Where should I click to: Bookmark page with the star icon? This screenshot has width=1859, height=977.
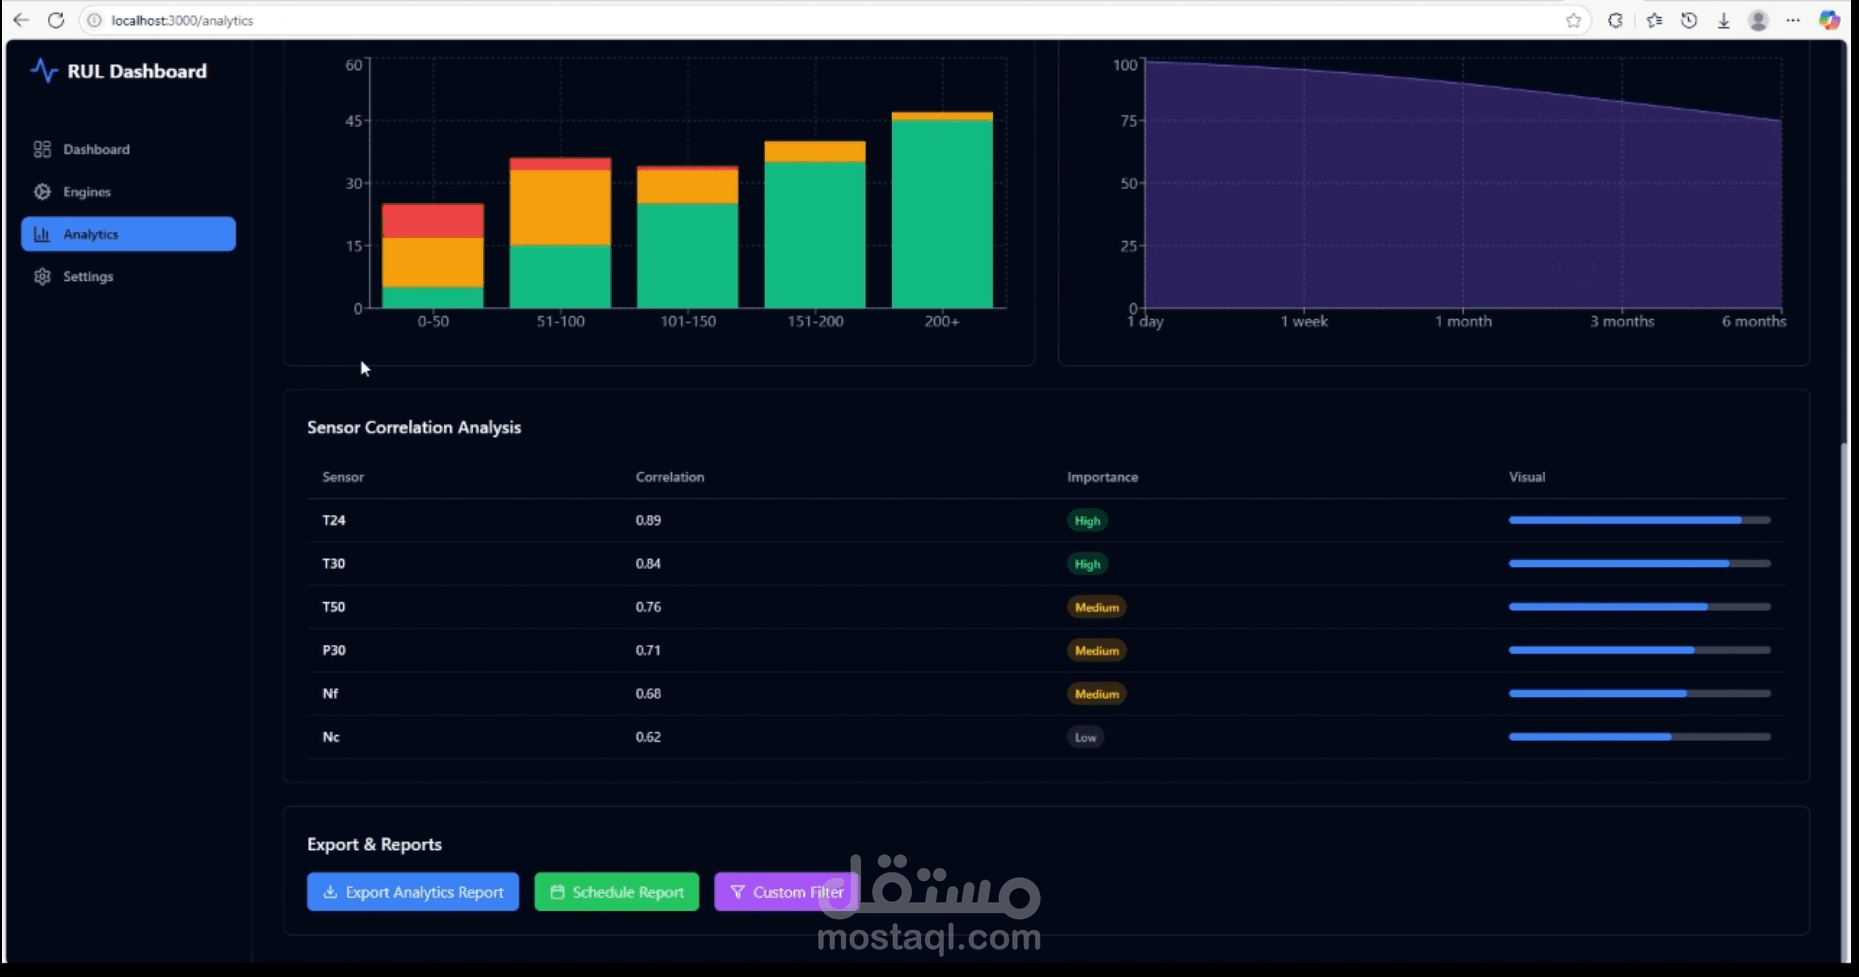pyautogui.click(x=1573, y=20)
